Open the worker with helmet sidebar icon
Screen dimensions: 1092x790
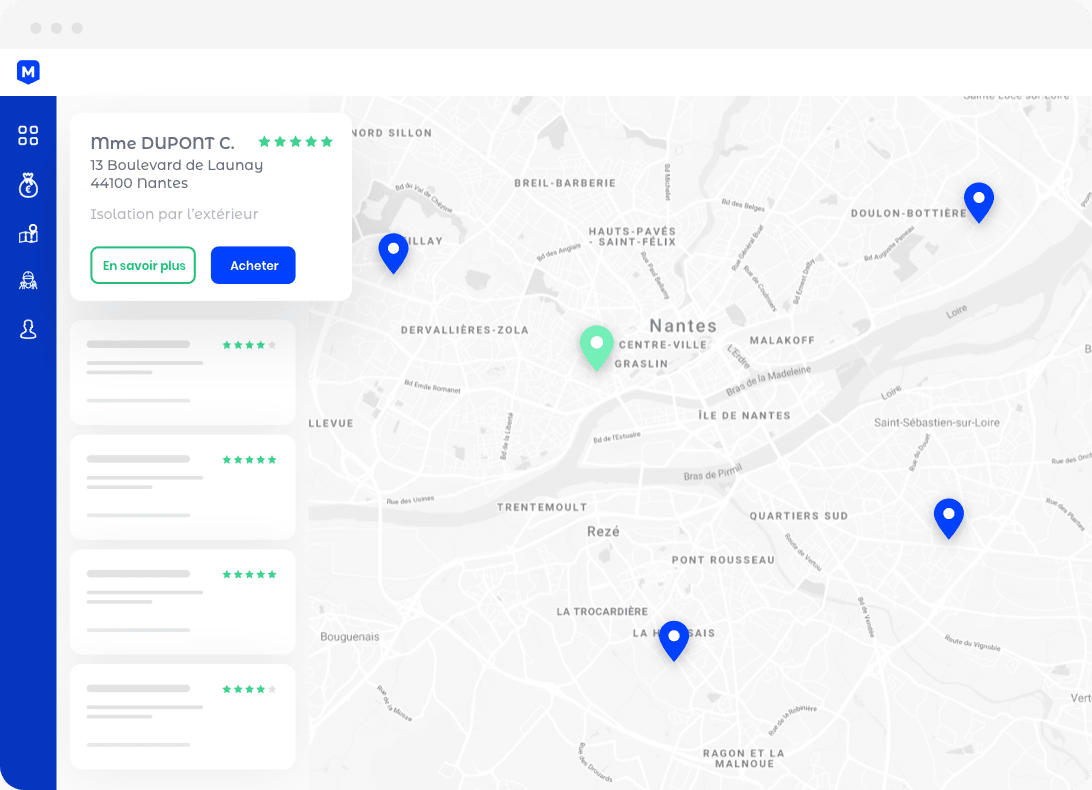click(28, 281)
